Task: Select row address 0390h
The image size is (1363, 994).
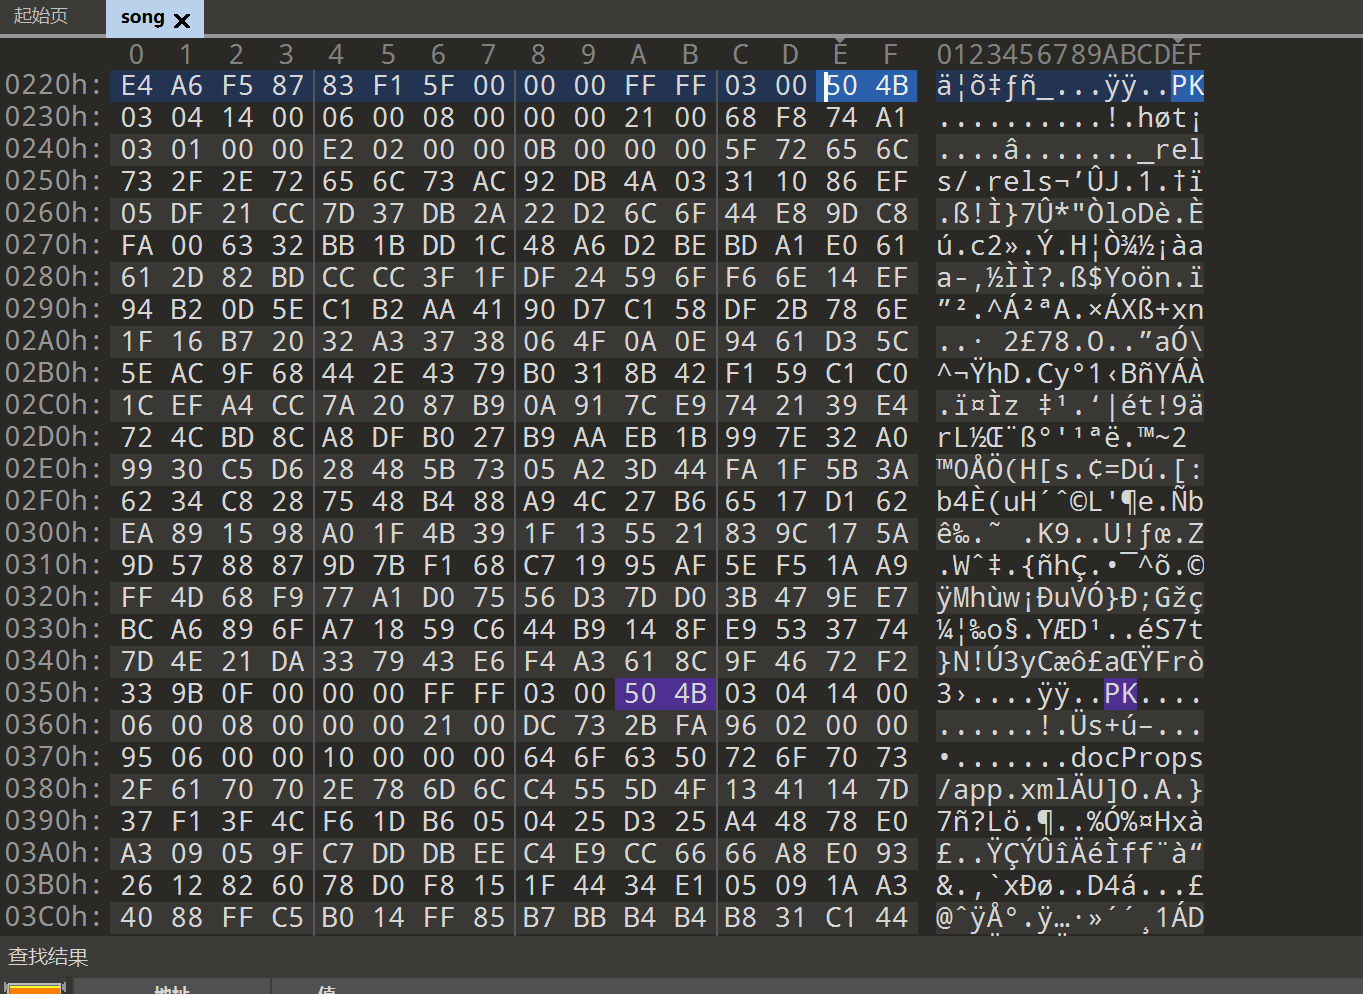Action: (x=53, y=822)
